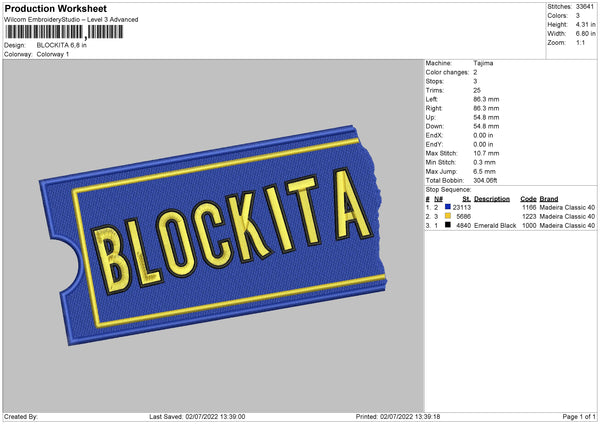Click the Trims value 25

(477, 90)
